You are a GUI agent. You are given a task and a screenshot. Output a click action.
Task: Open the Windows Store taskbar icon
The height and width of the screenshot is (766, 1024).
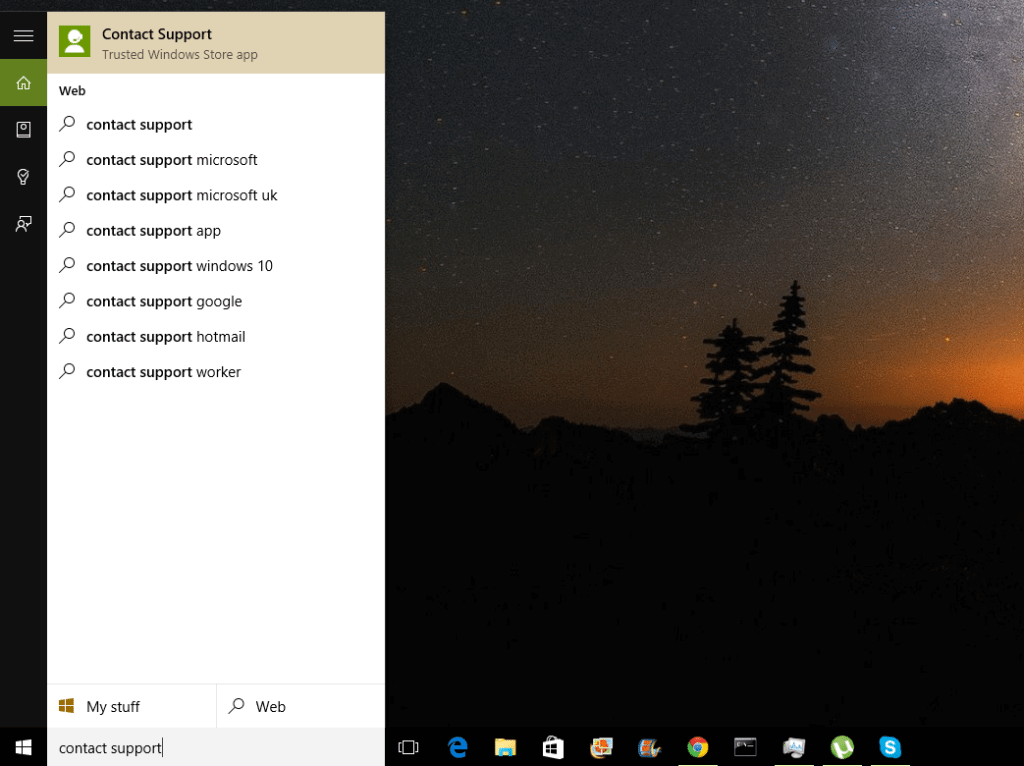553,747
